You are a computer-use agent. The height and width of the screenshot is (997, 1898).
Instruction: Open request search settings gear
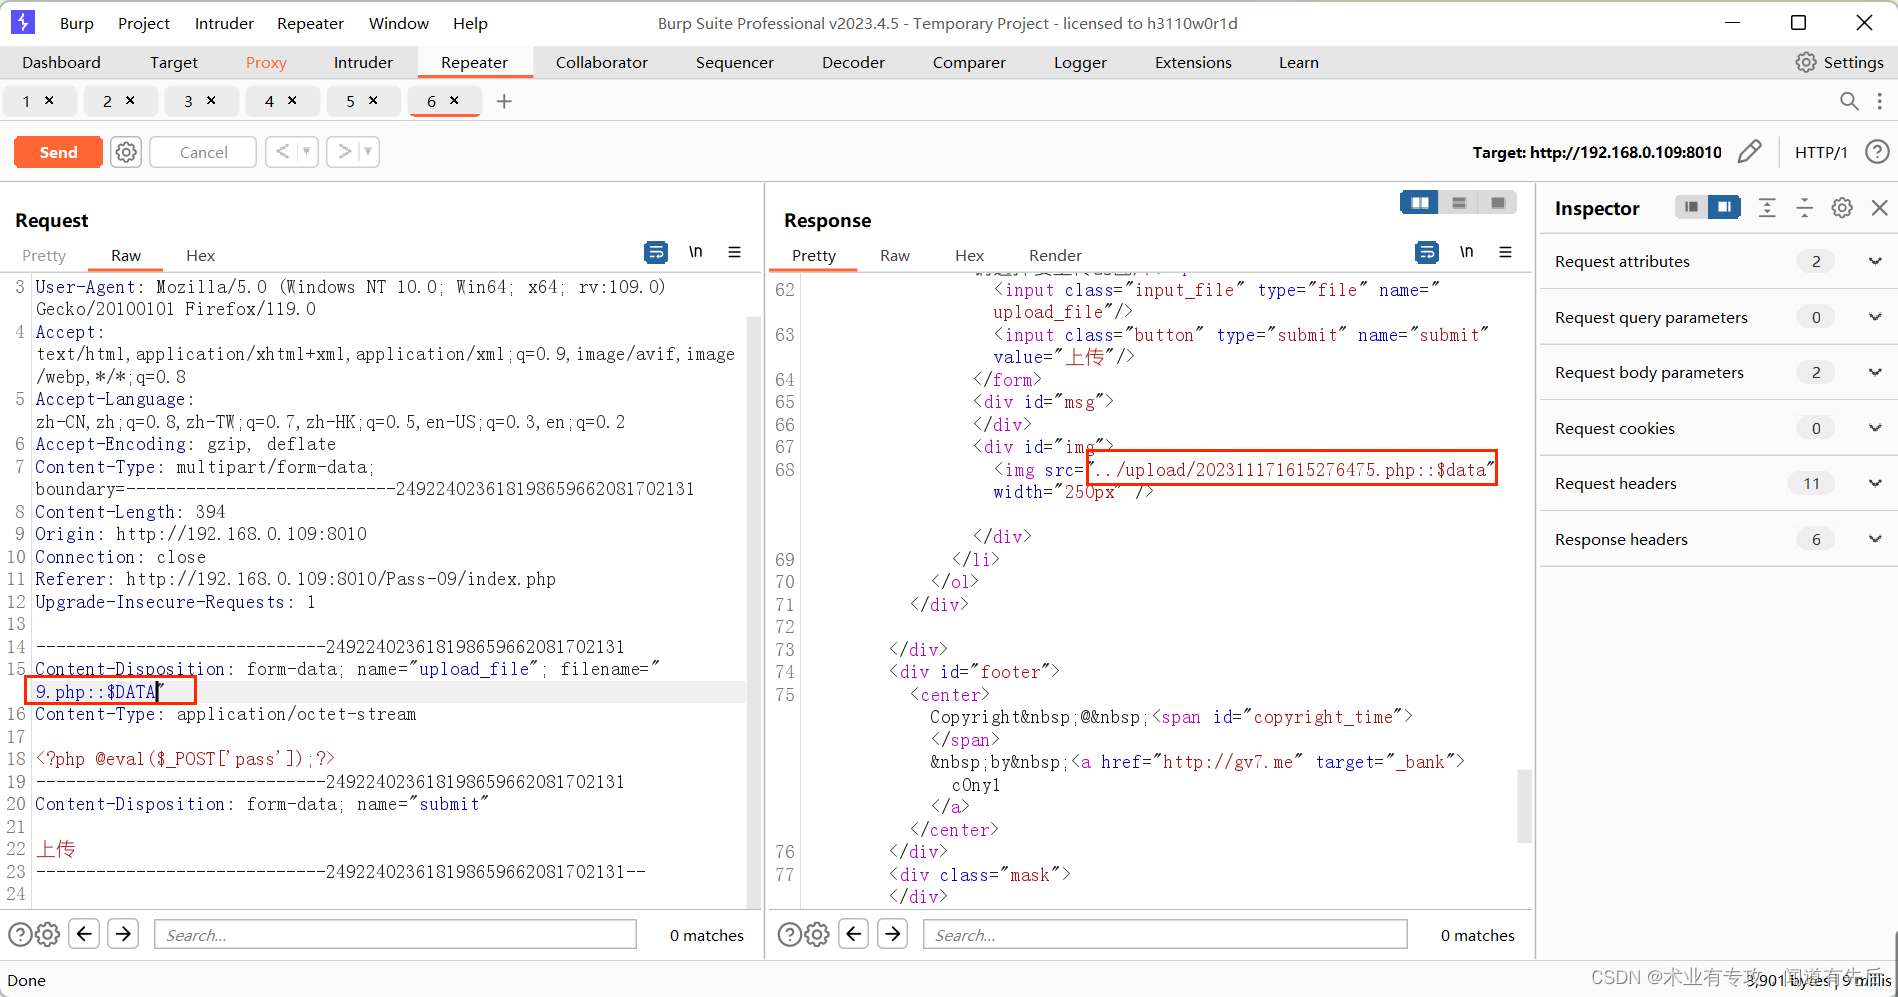pyautogui.click(x=47, y=934)
